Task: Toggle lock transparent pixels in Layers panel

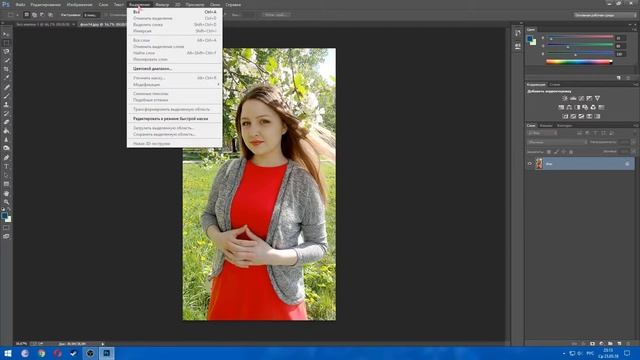Action: pos(549,152)
